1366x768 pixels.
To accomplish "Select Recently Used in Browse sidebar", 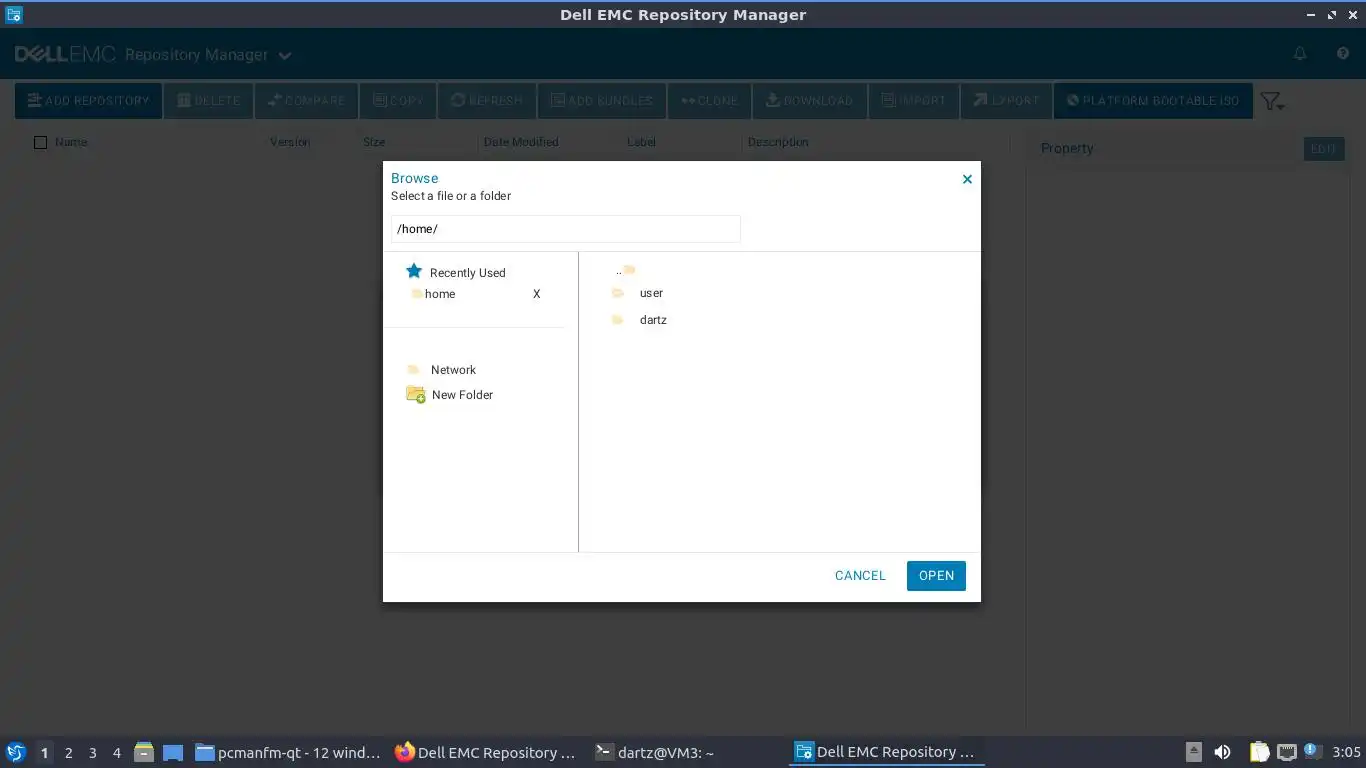I will (467, 273).
